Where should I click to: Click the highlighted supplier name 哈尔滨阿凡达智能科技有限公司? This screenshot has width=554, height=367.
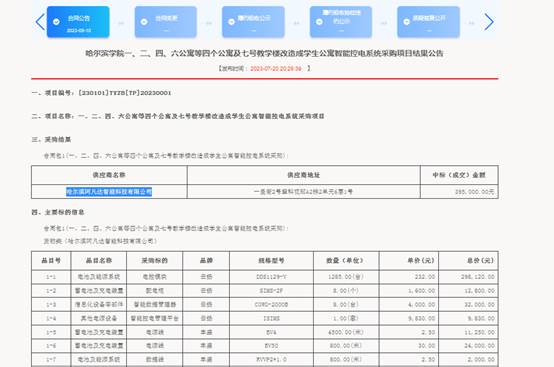pyautogui.click(x=109, y=191)
